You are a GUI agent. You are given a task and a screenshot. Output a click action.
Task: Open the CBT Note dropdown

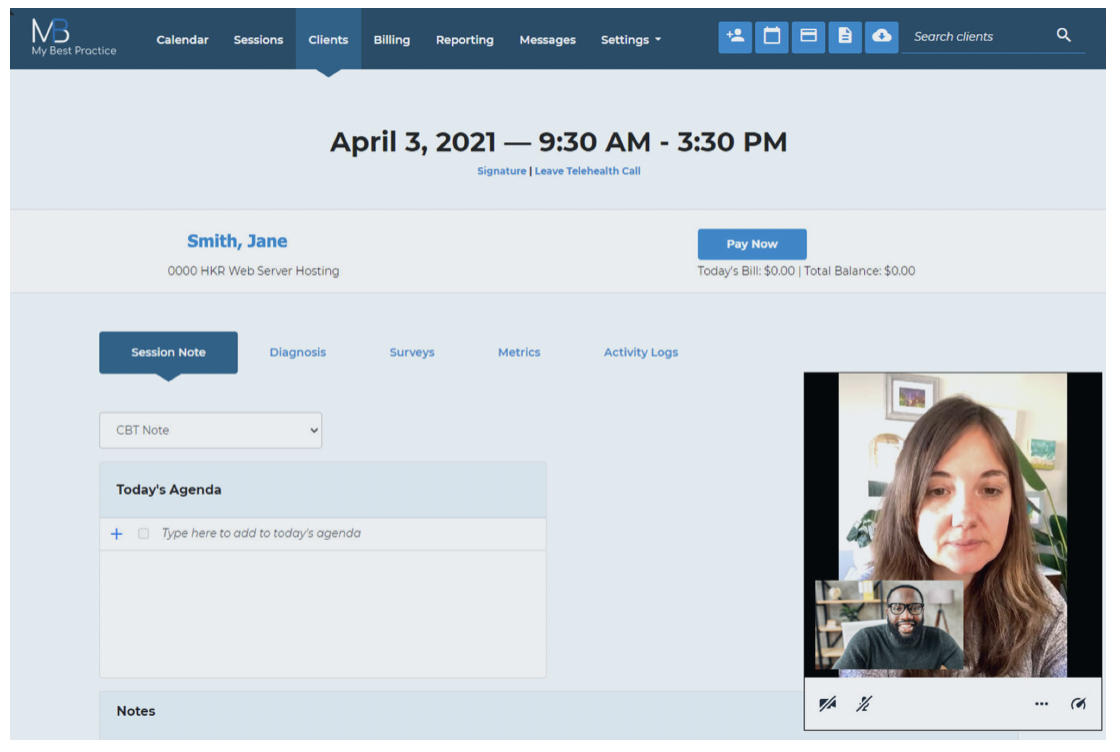click(210, 430)
